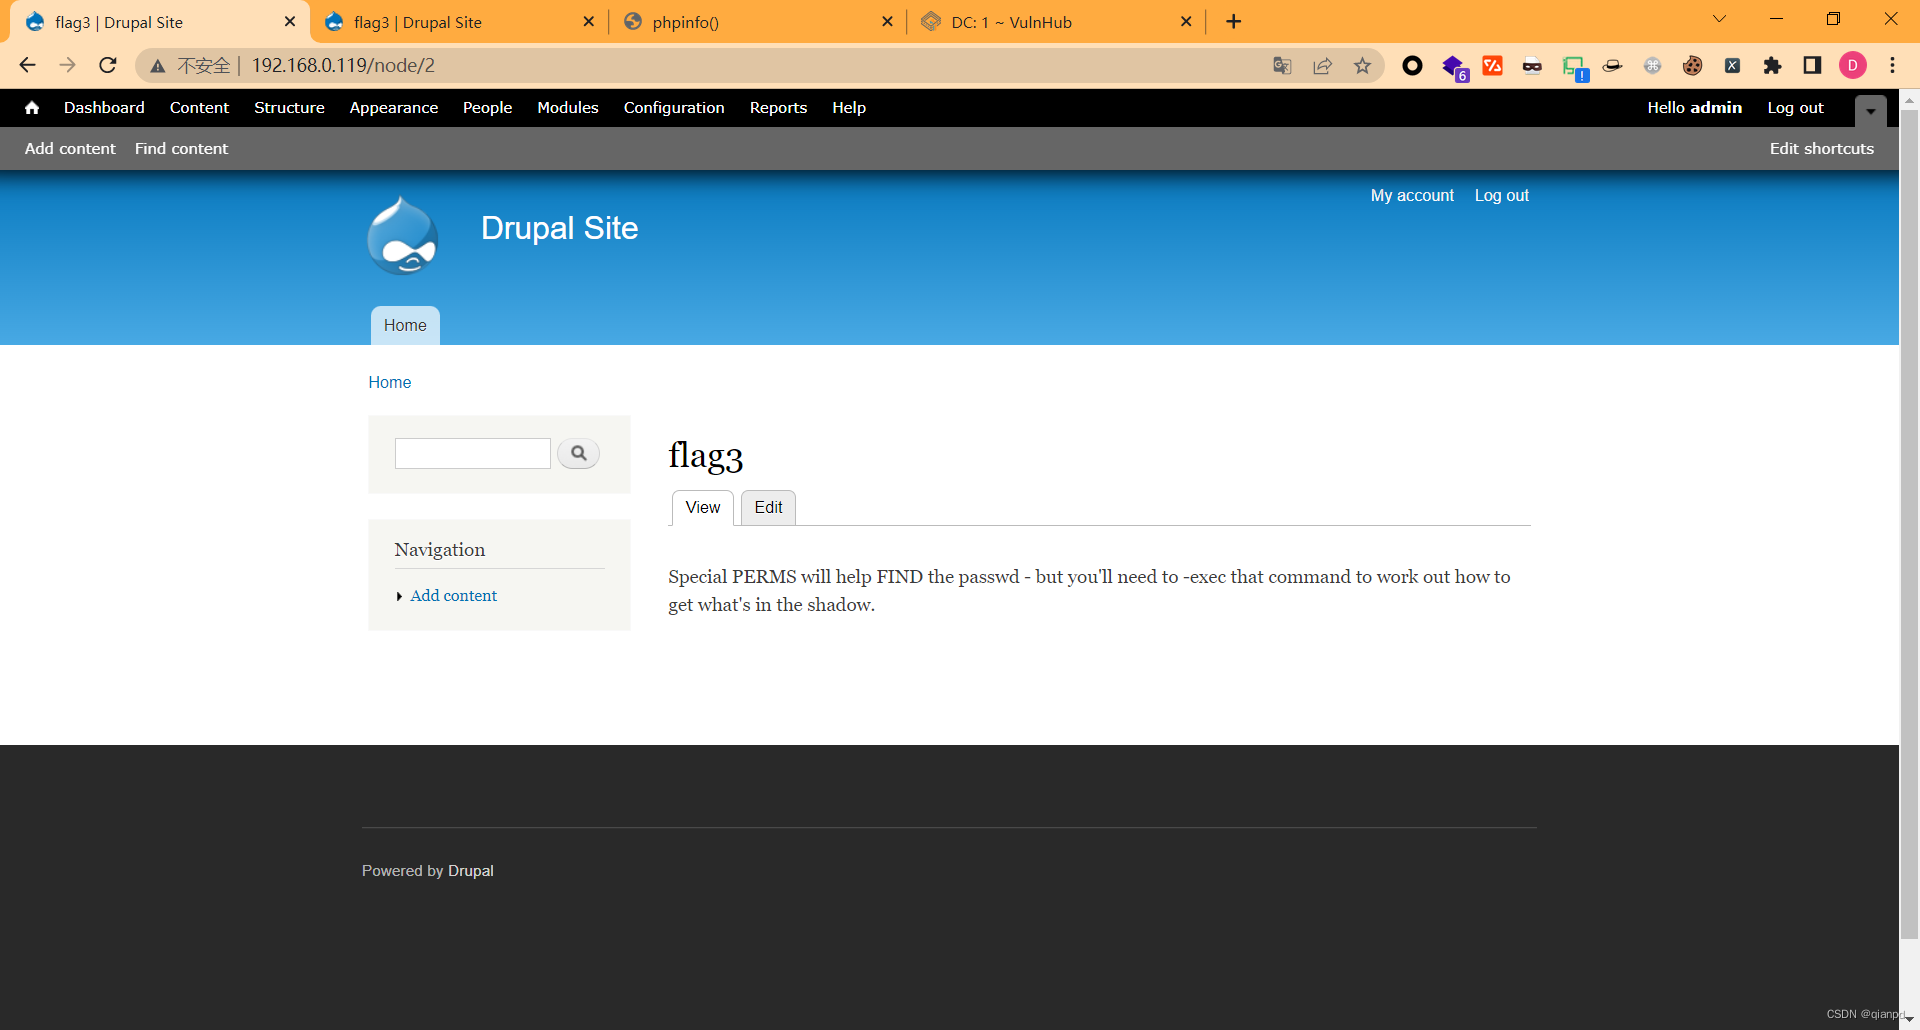Open the cookie editor extension icon
The image size is (1920, 1030).
click(x=1692, y=66)
